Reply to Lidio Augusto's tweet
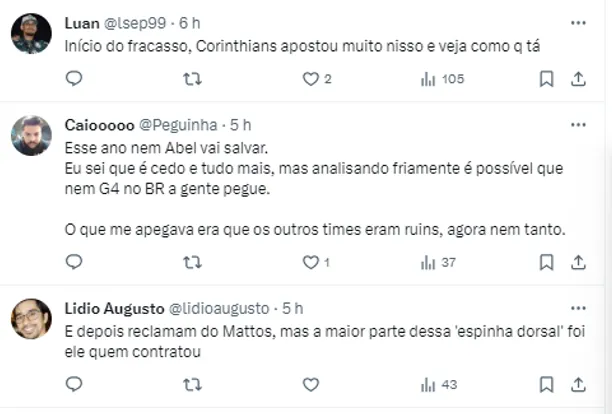Image resolution: width=612 pixels, height=414 pixels. click(73, 384)
